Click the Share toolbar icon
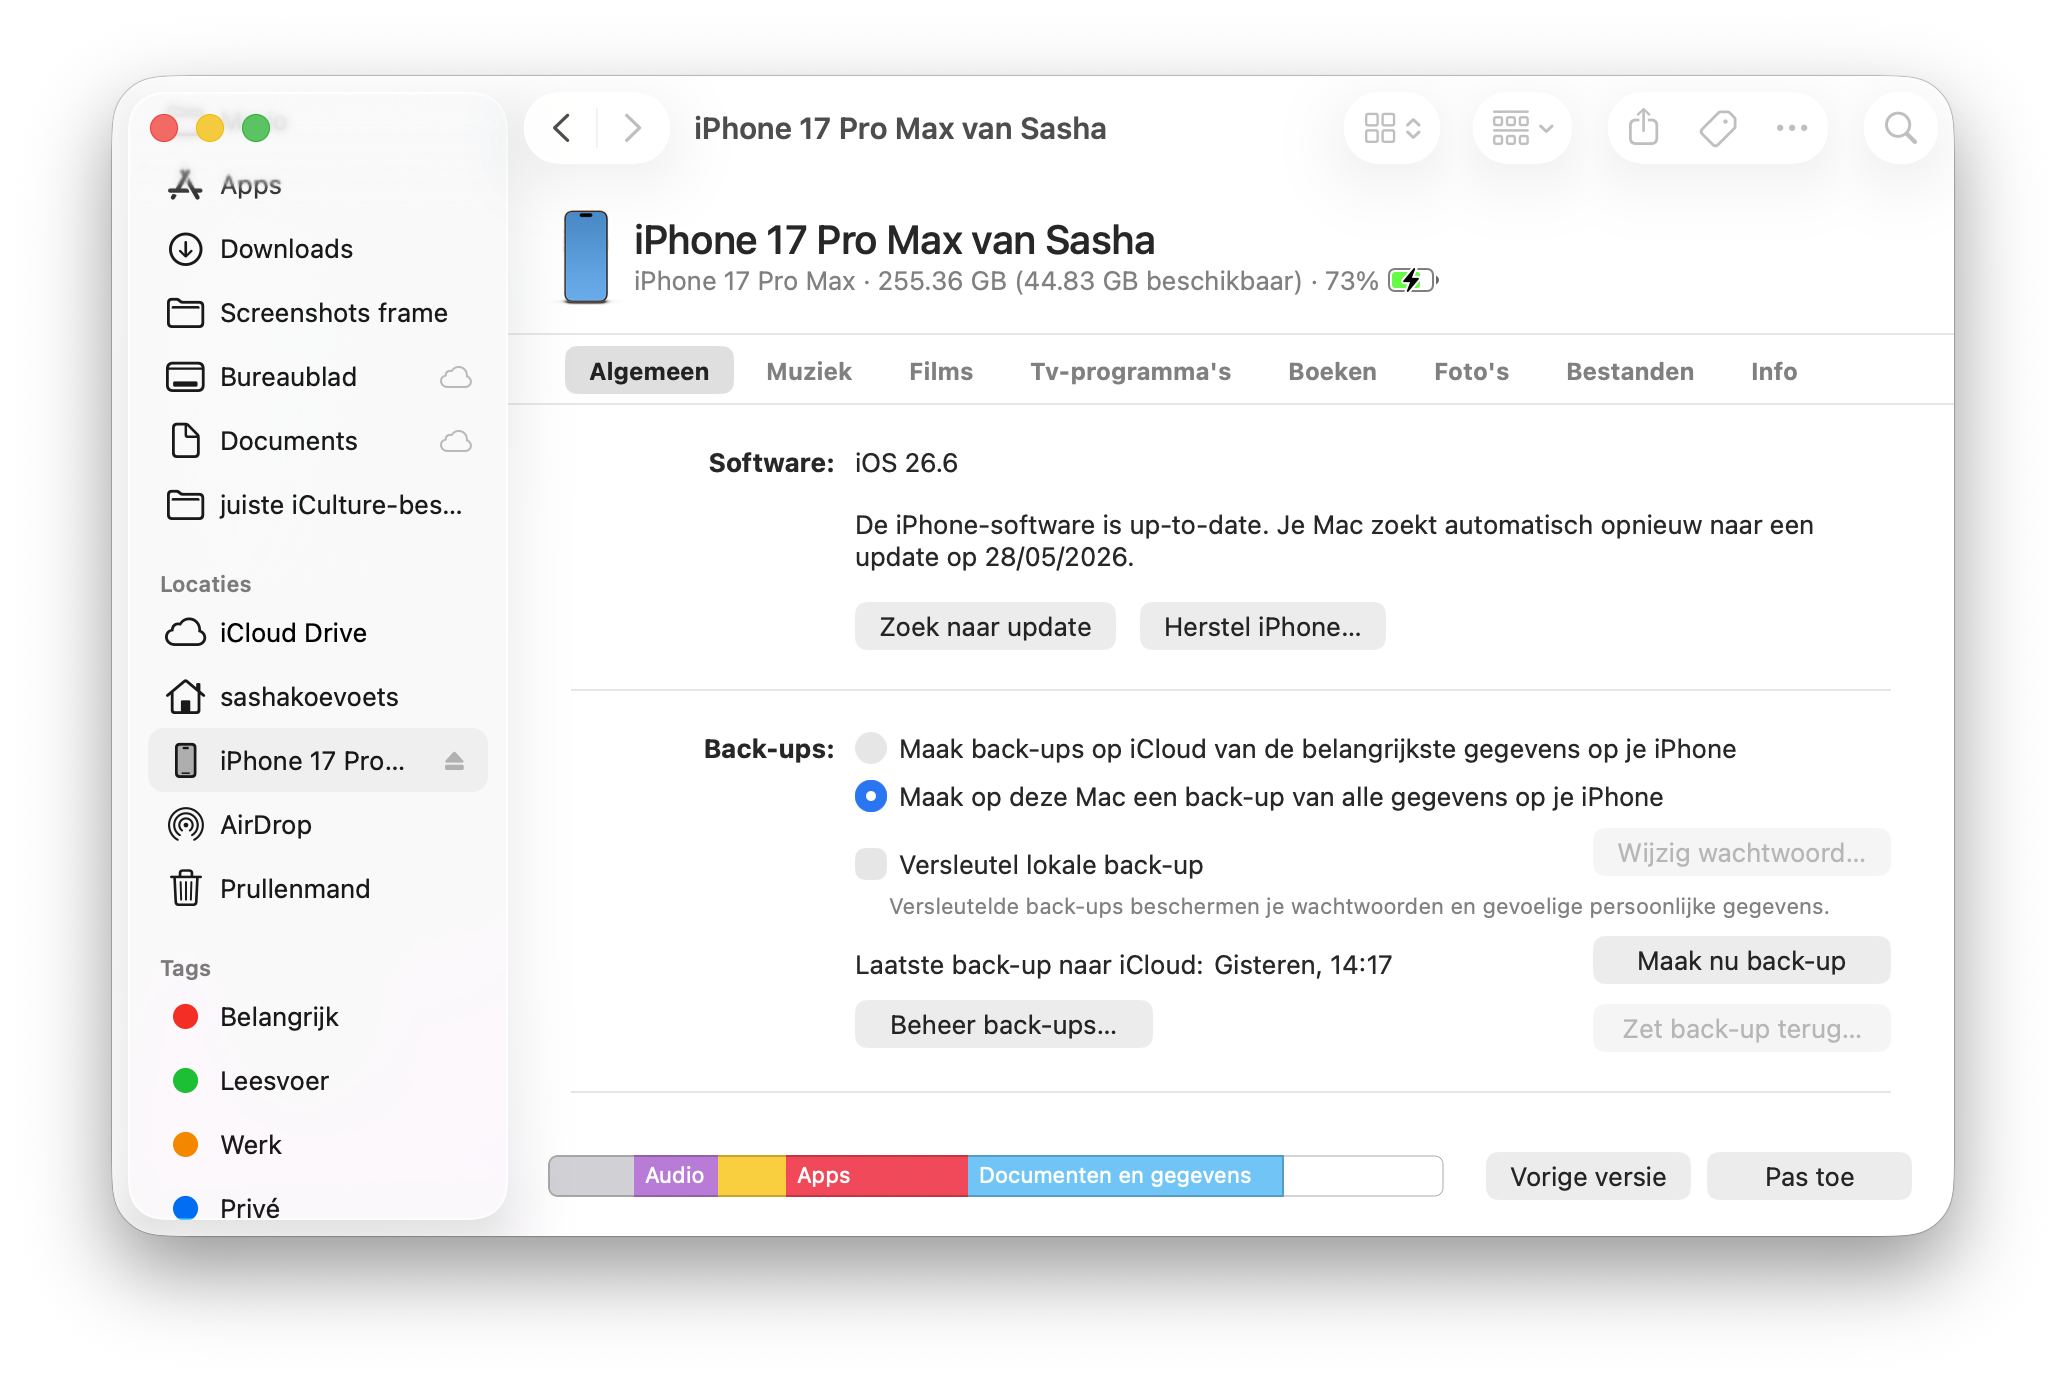The height and width of the screenshot is (1384, 2066). [x=1643, y=128]
